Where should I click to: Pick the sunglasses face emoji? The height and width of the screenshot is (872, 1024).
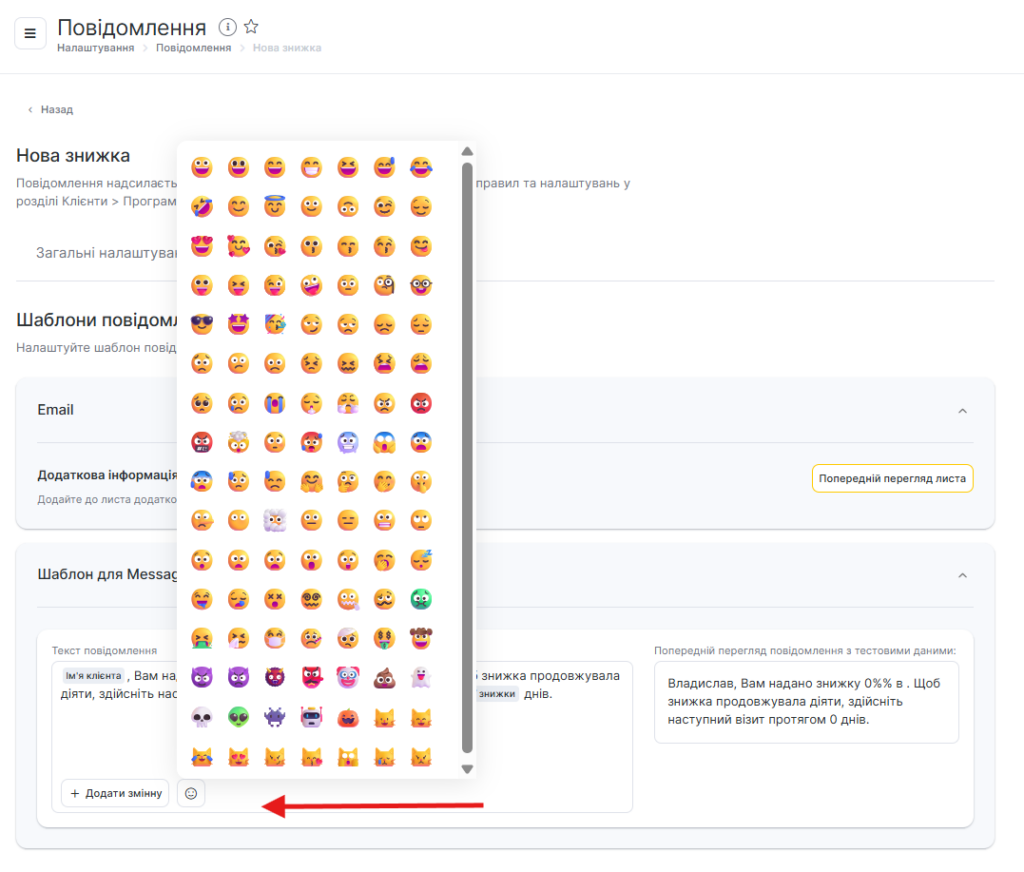pyautogui.click(x=202, y=324)
